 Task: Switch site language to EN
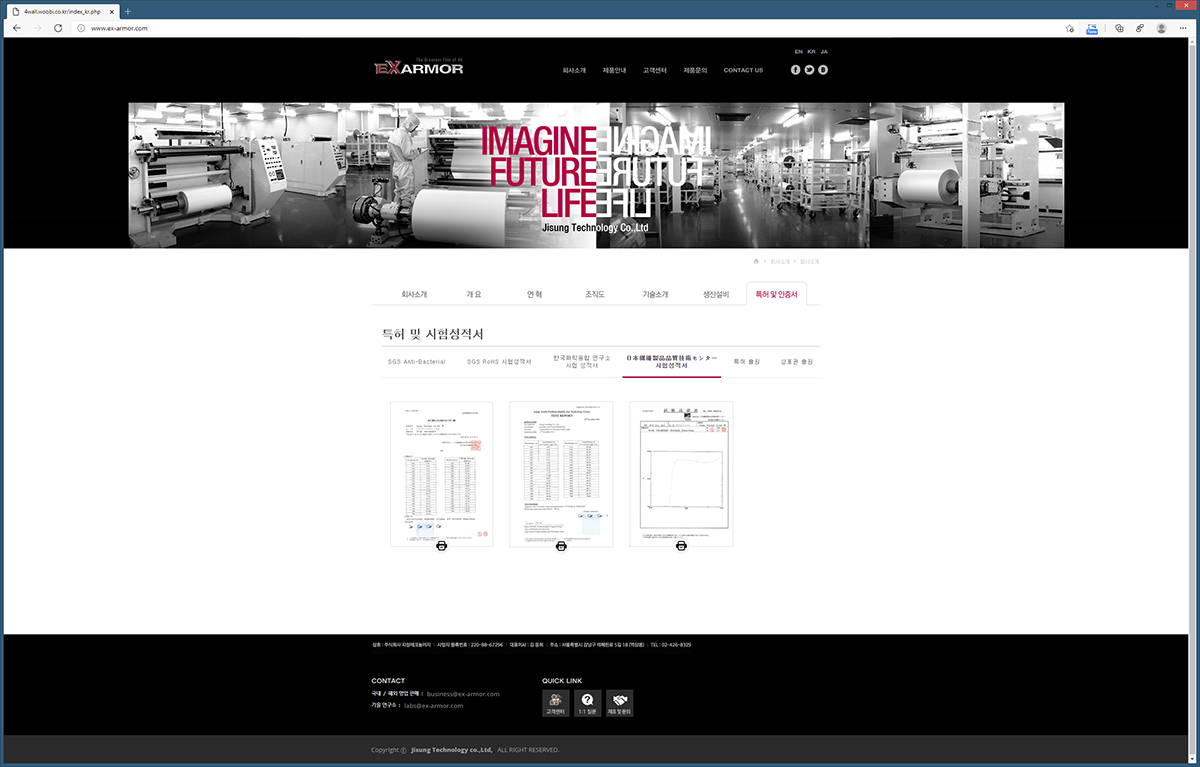click(798, 51)
